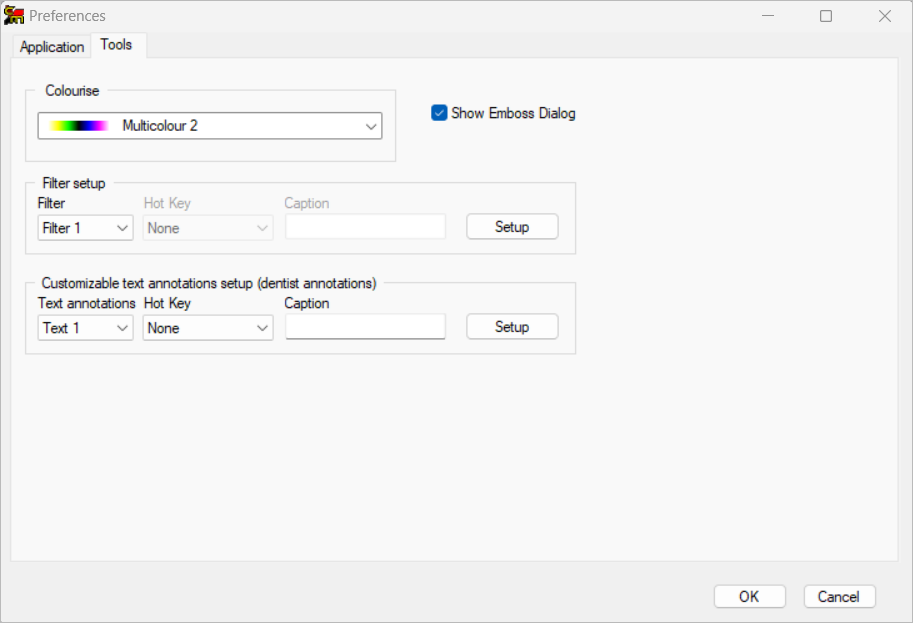
Task: Confirm preferences with the OK button
Action: (x=749, y=597)
